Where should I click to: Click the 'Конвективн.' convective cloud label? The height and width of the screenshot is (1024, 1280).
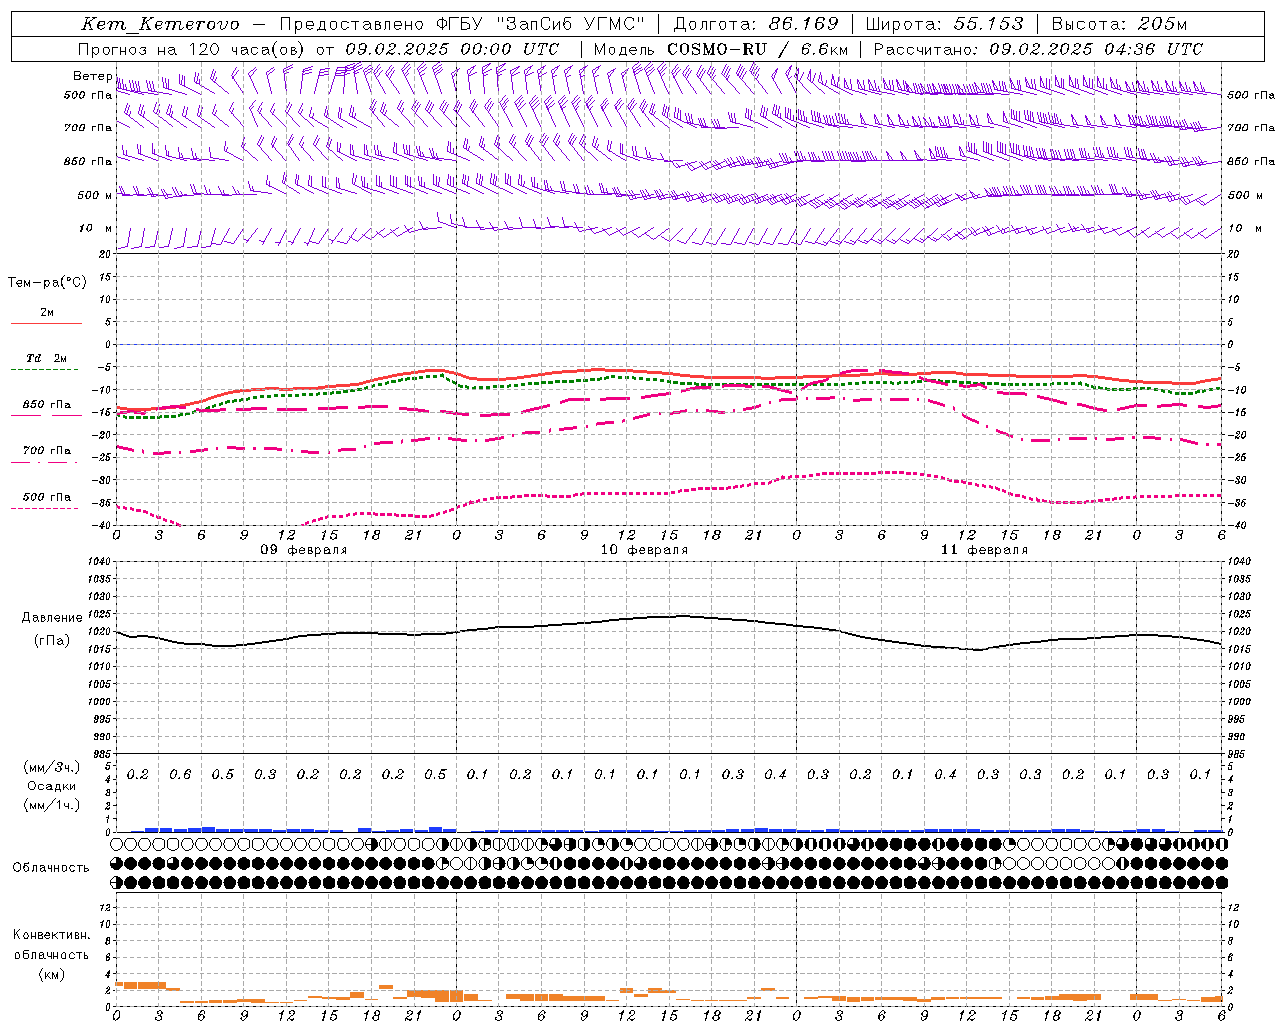[52, 935]
